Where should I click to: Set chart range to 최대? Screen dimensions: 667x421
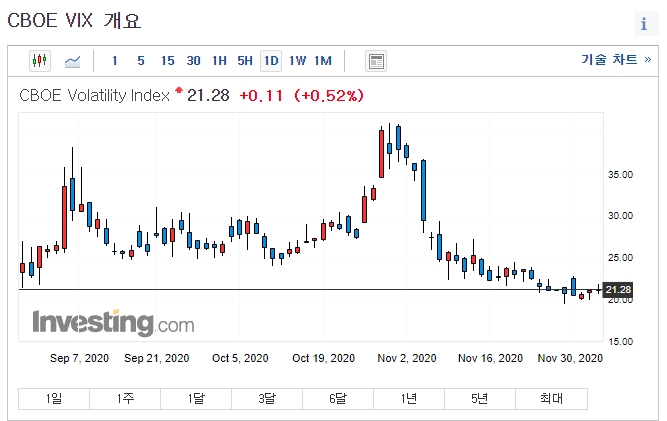click(552, 398)
